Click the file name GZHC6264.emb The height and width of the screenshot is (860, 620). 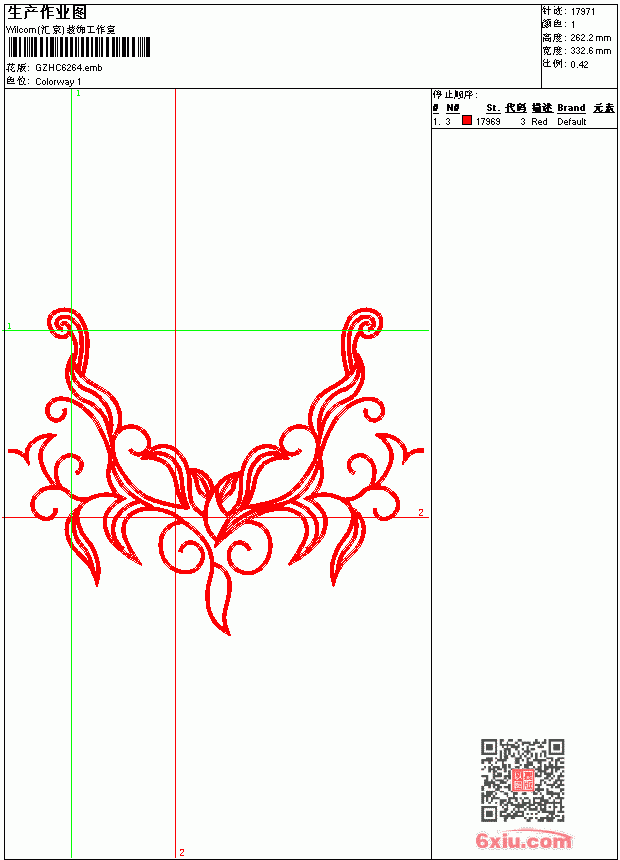click(69, 68)
